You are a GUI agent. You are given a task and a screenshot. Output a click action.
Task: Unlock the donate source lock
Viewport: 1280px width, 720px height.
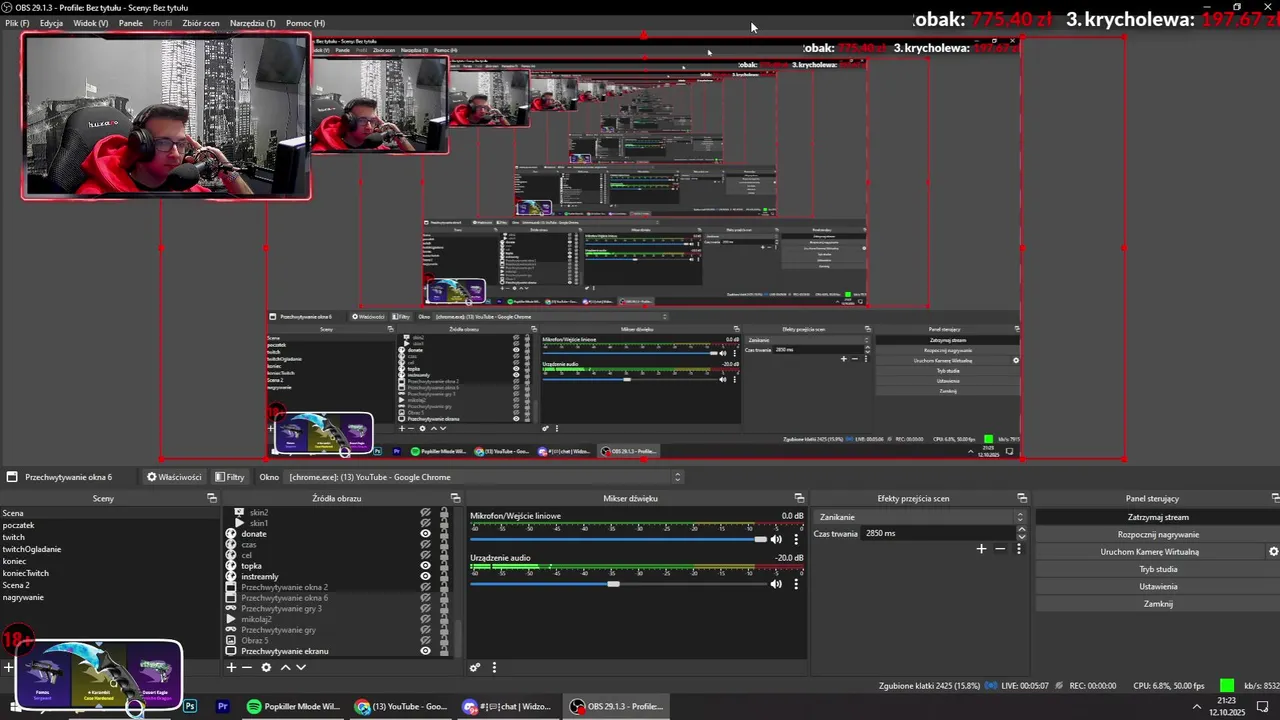click(444, 534)
